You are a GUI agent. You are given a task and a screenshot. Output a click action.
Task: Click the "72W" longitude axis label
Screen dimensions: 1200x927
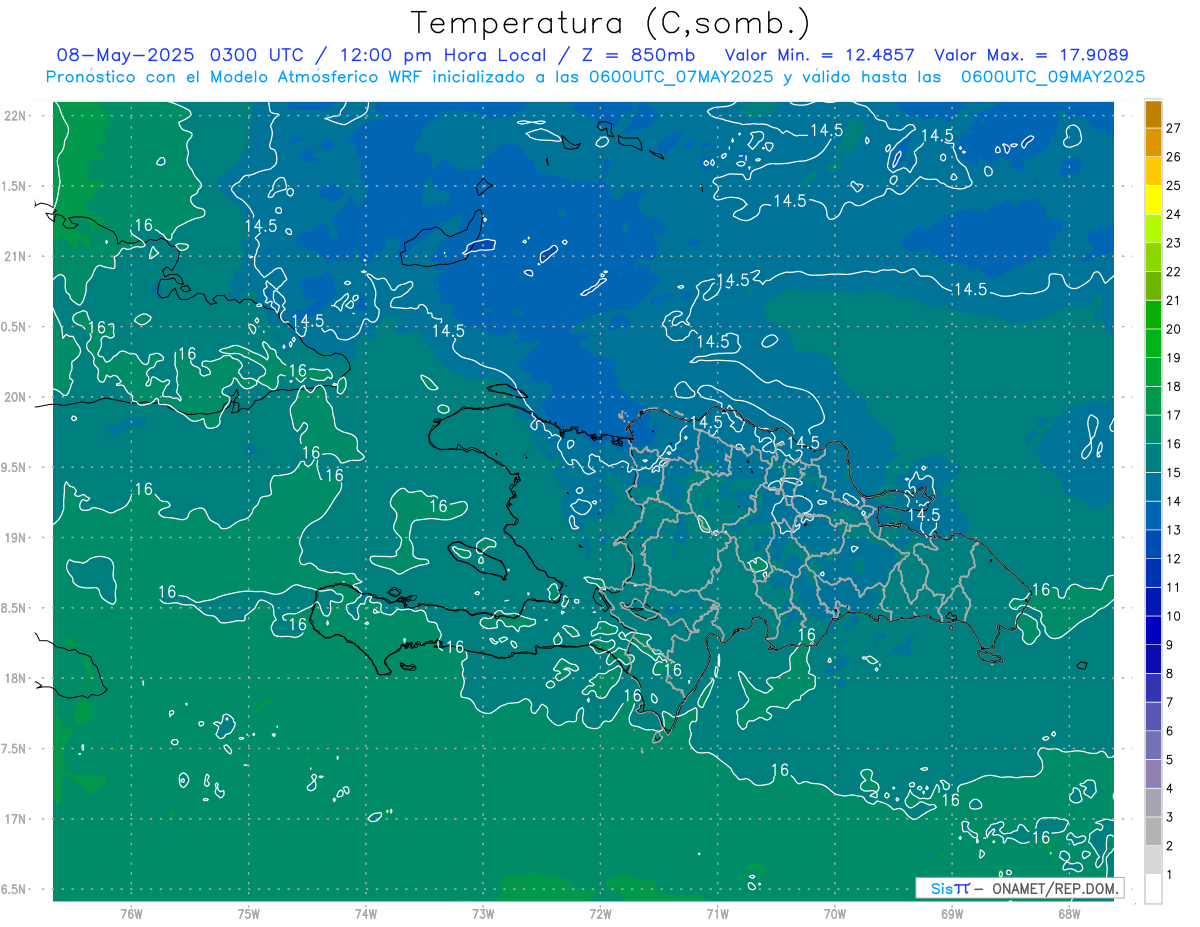[600, 913]
